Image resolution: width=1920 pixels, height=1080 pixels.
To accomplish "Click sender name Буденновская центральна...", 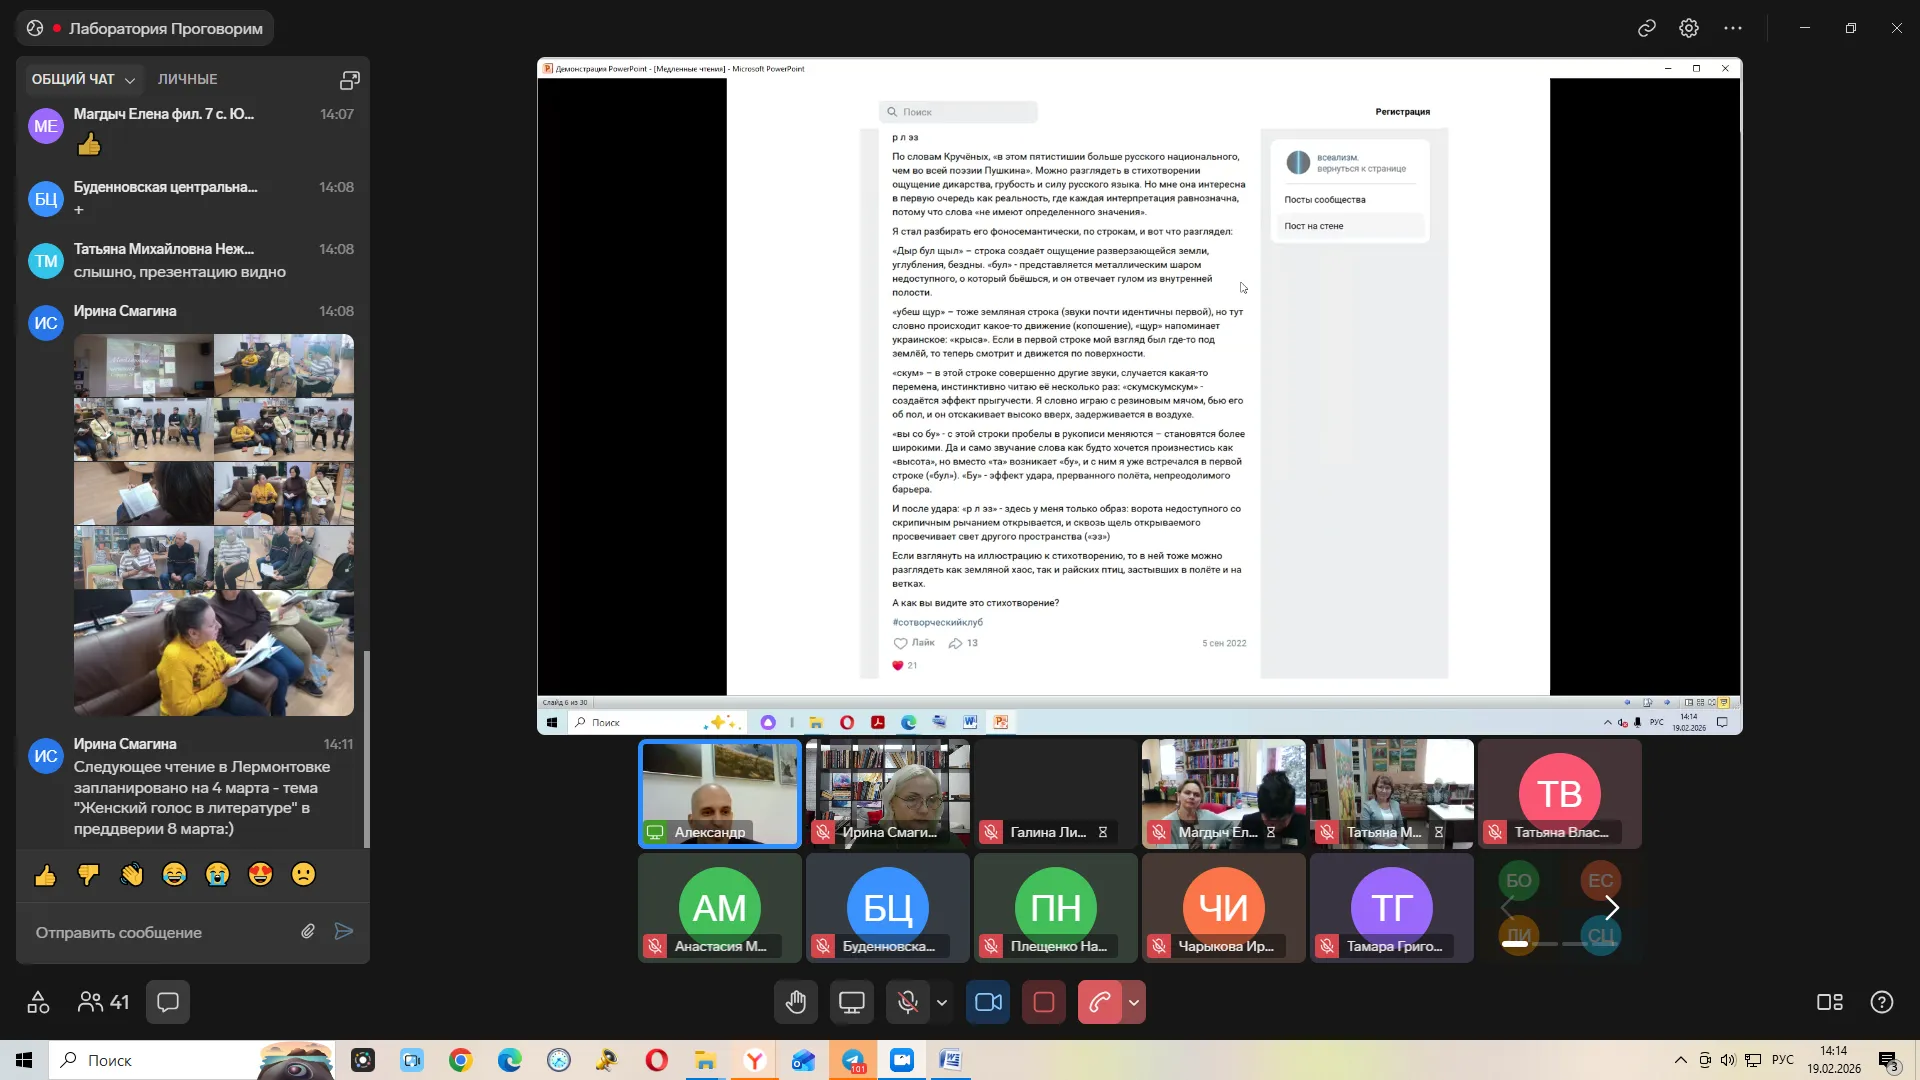I will point(165,187).
